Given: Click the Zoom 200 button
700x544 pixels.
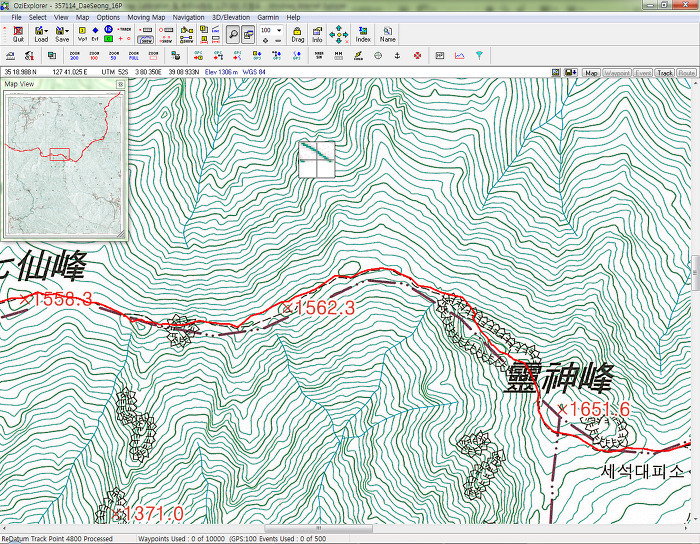Looking at the screenshot, I should (x=75, y=56).
